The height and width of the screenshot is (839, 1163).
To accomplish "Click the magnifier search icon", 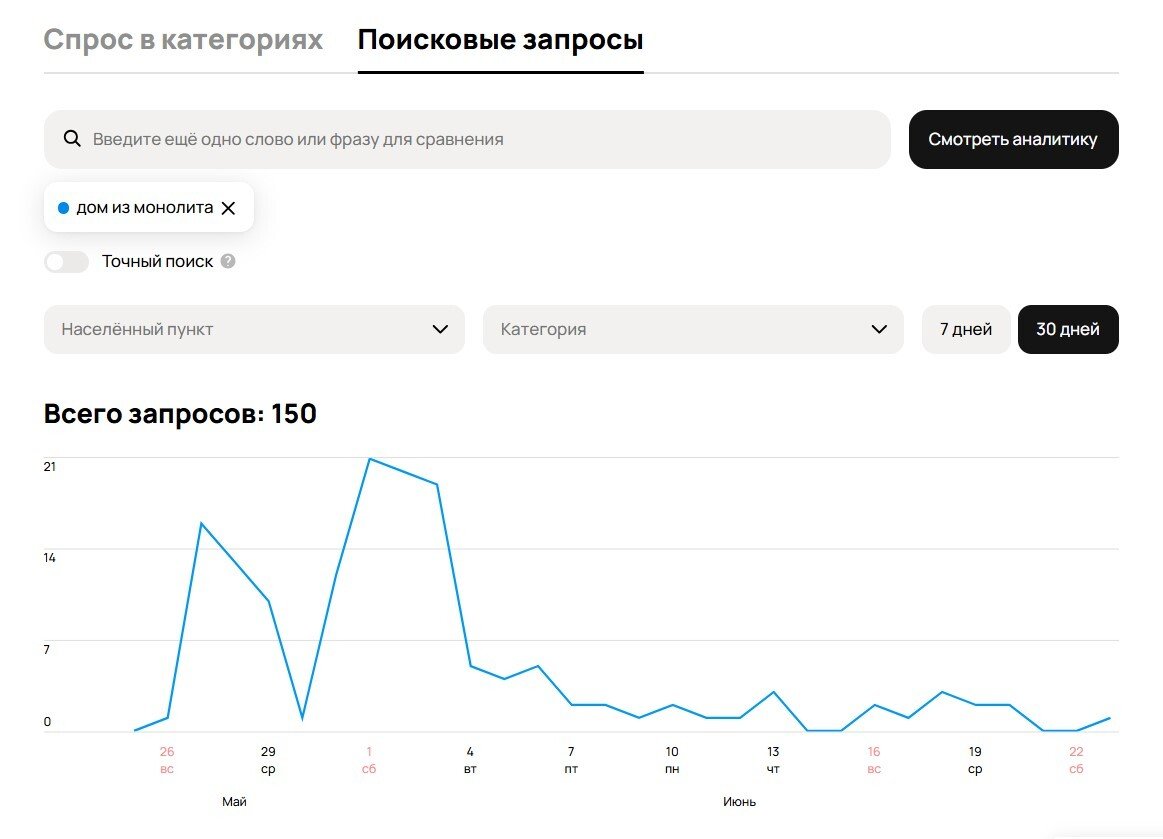I will [x=72, y=139].
